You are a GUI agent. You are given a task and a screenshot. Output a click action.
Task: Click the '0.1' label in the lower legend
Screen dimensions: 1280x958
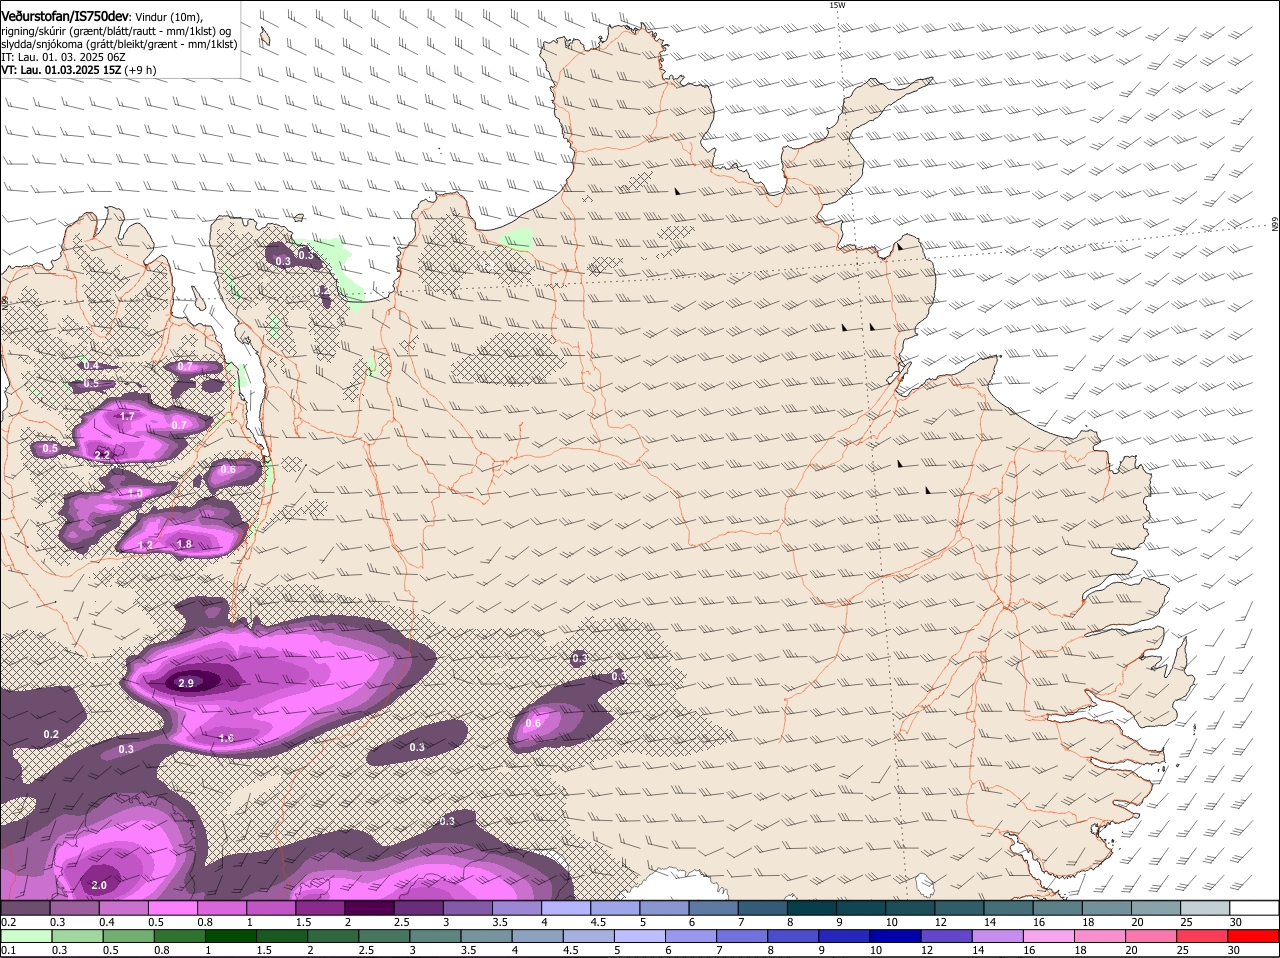pyautogui.click(x=8, y=950)
